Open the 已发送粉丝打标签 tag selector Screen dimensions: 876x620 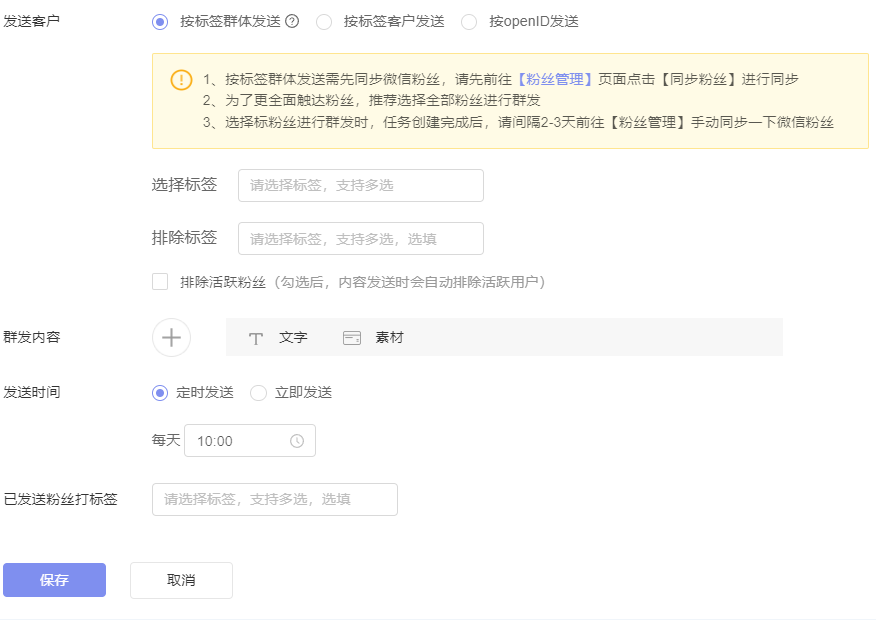pos(275,499)
